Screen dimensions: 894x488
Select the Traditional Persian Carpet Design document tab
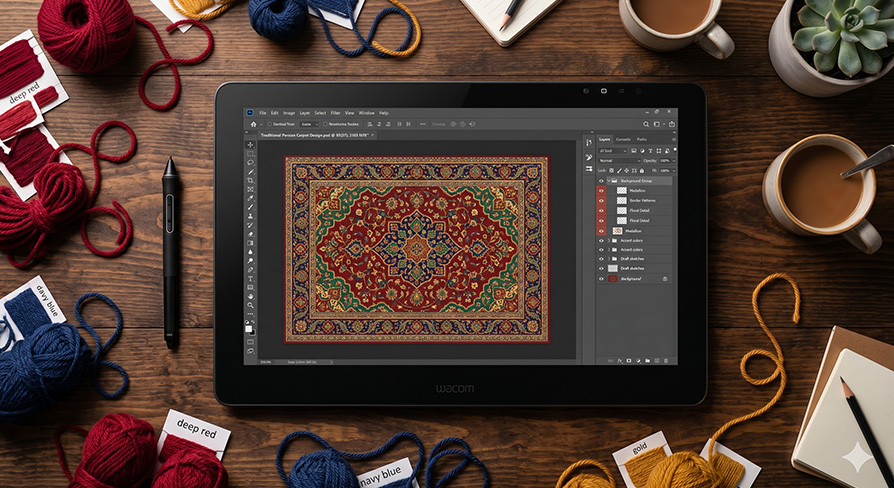[317, 135]
